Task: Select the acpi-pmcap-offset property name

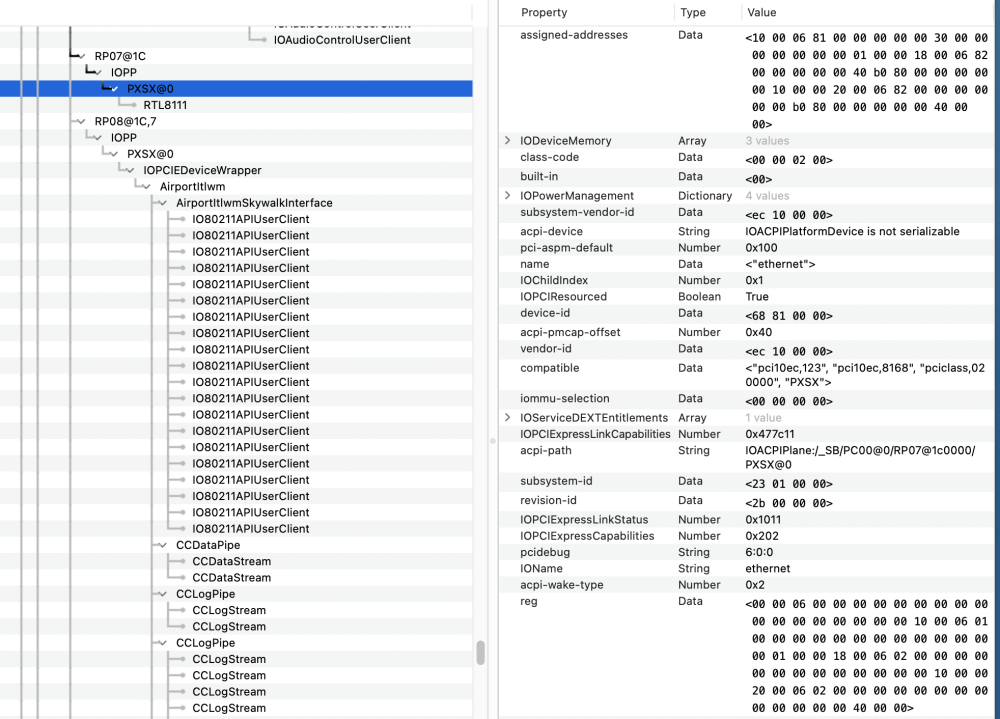Action: click(x=569, y=332)
